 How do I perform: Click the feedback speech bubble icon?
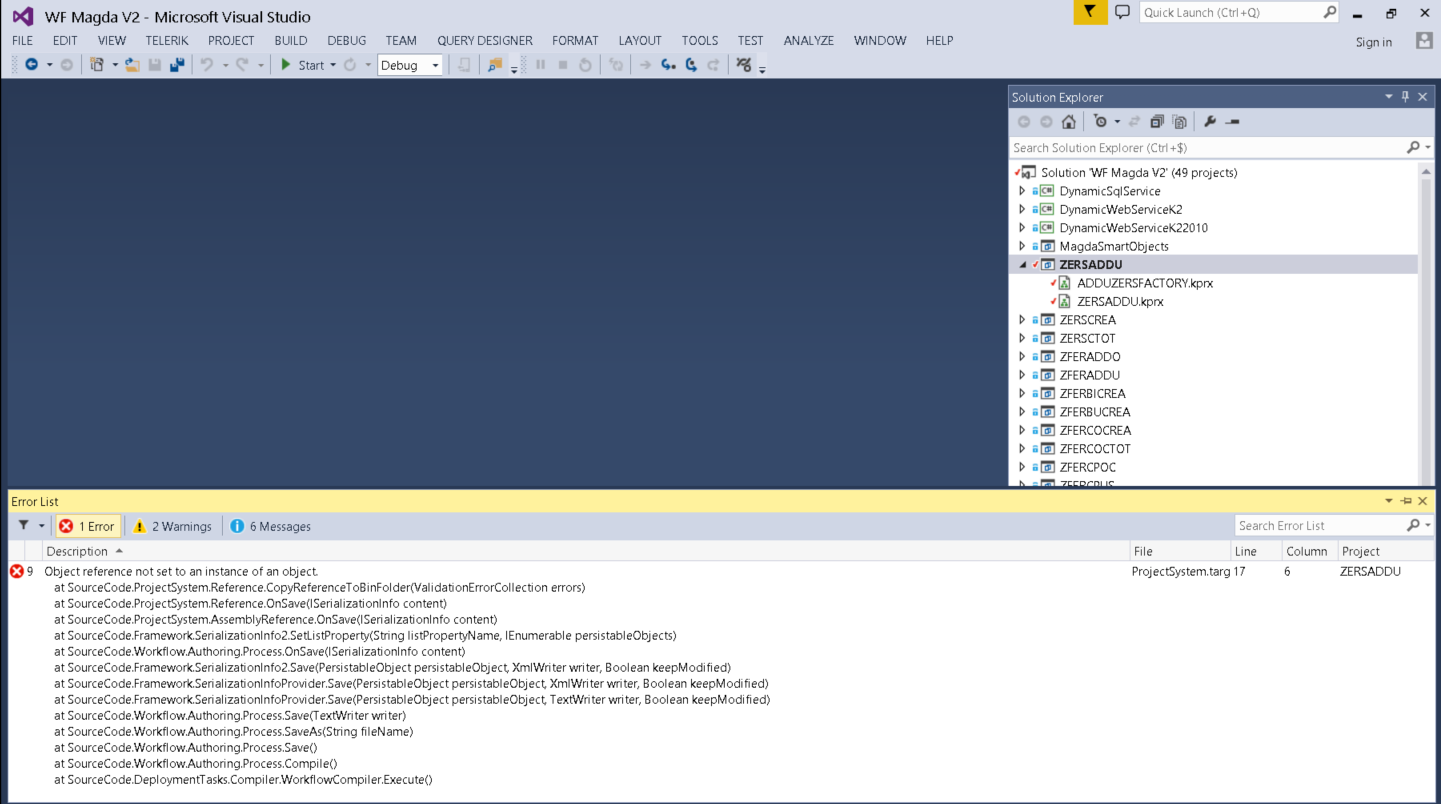(x=1122, y=12)
